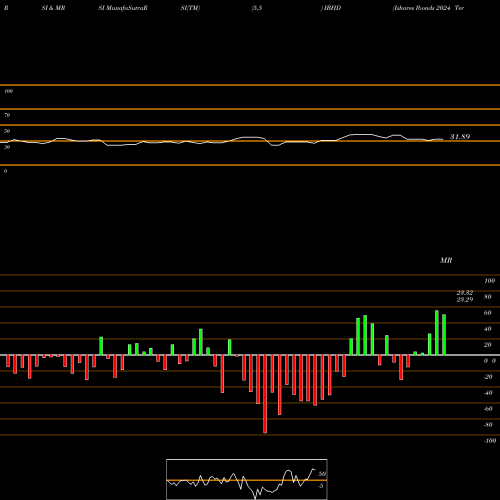Click the 80 label on the MR axis
The width and height of the screenshot is (500, 500).
point(488,297)
